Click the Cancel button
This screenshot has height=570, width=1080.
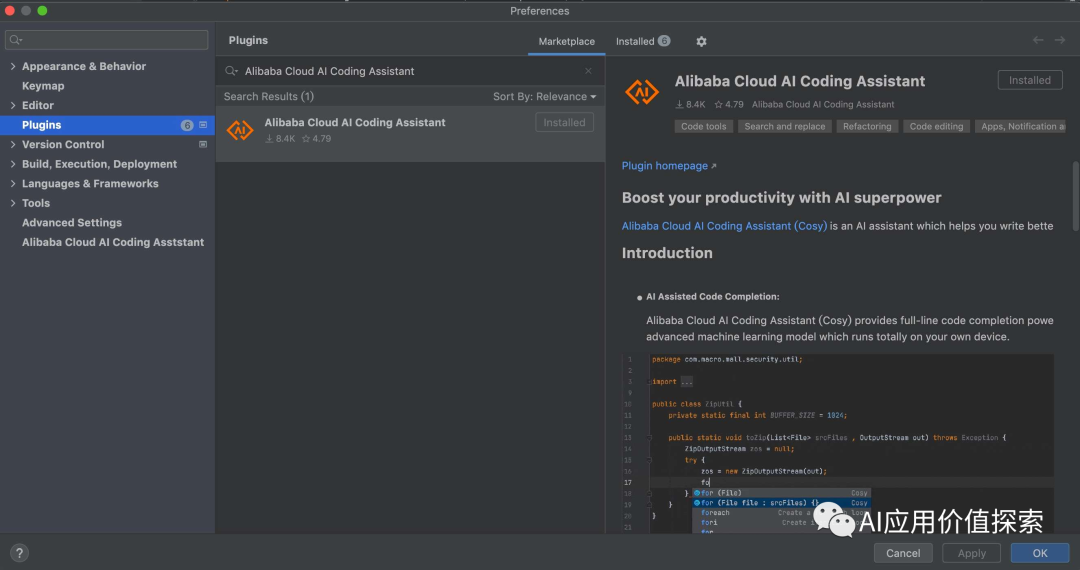903,553
